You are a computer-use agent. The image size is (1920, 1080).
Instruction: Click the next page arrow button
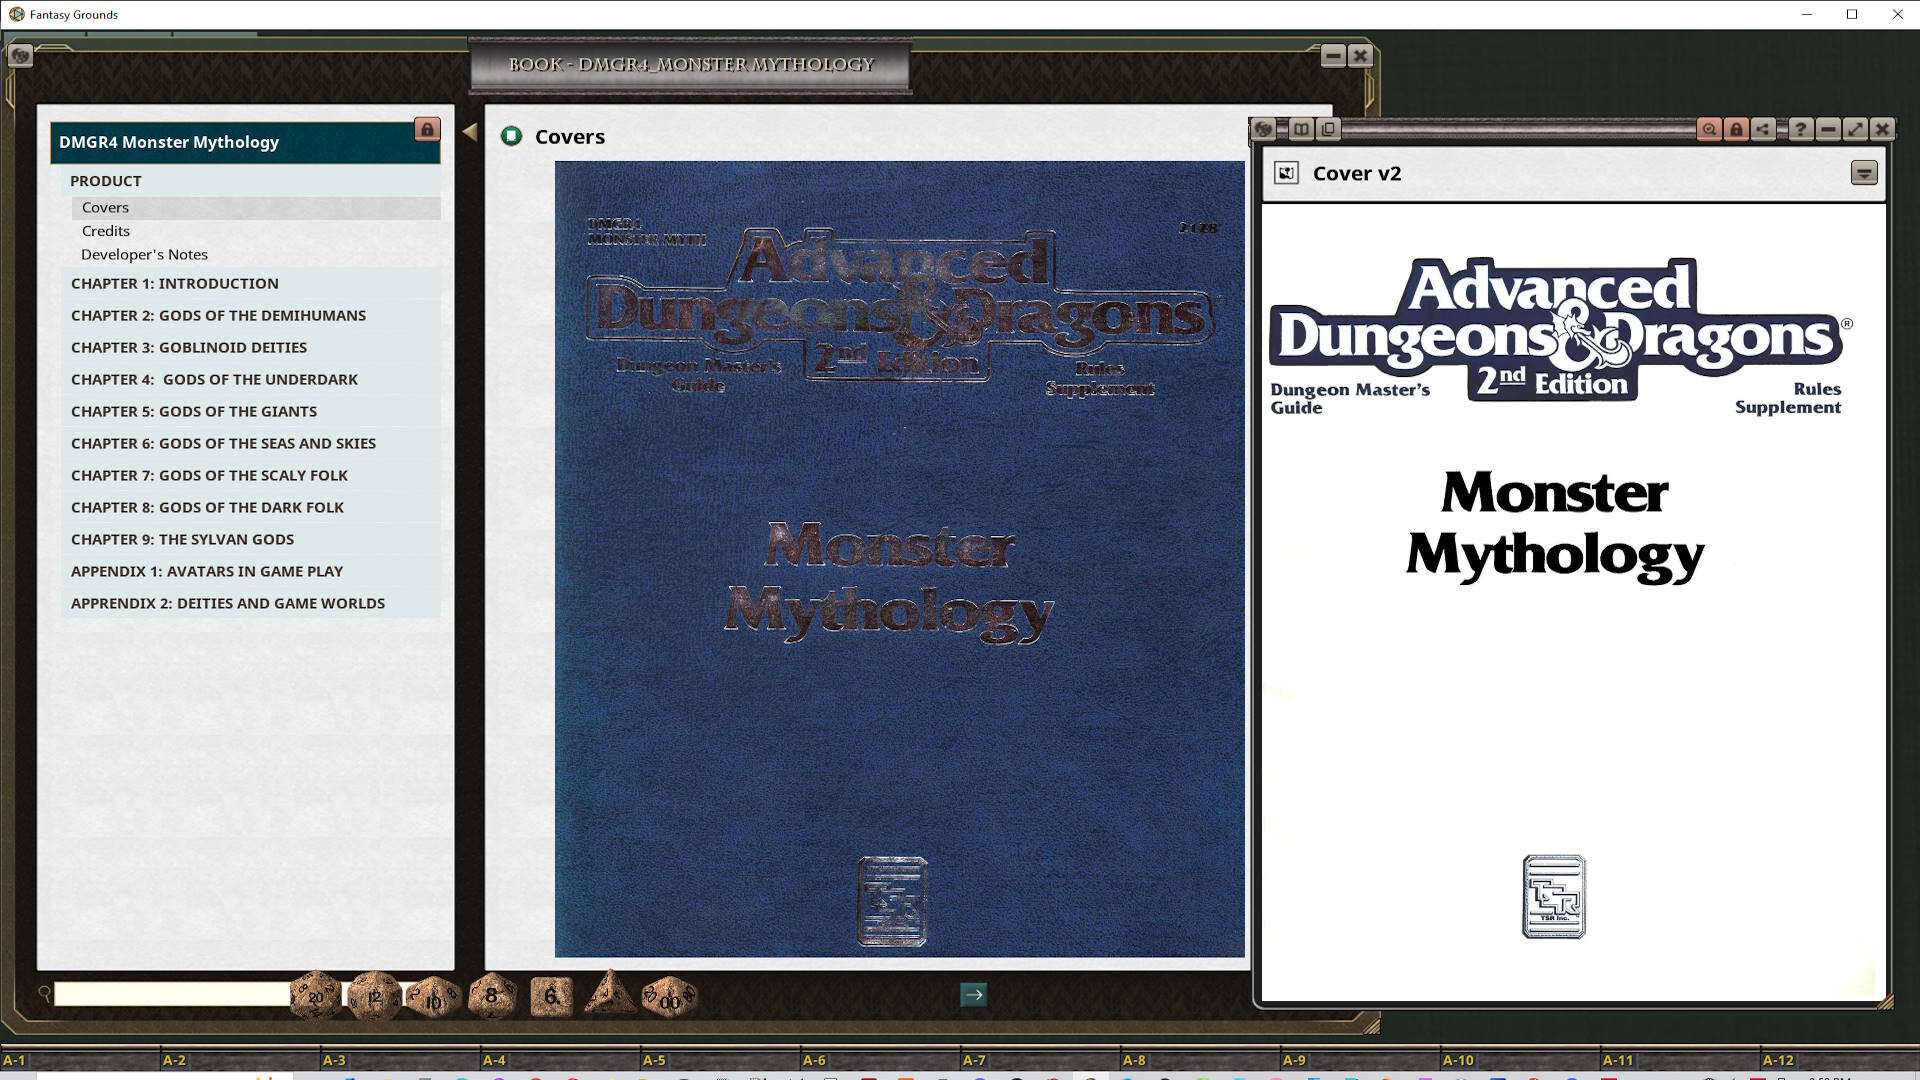coord(973,994)
